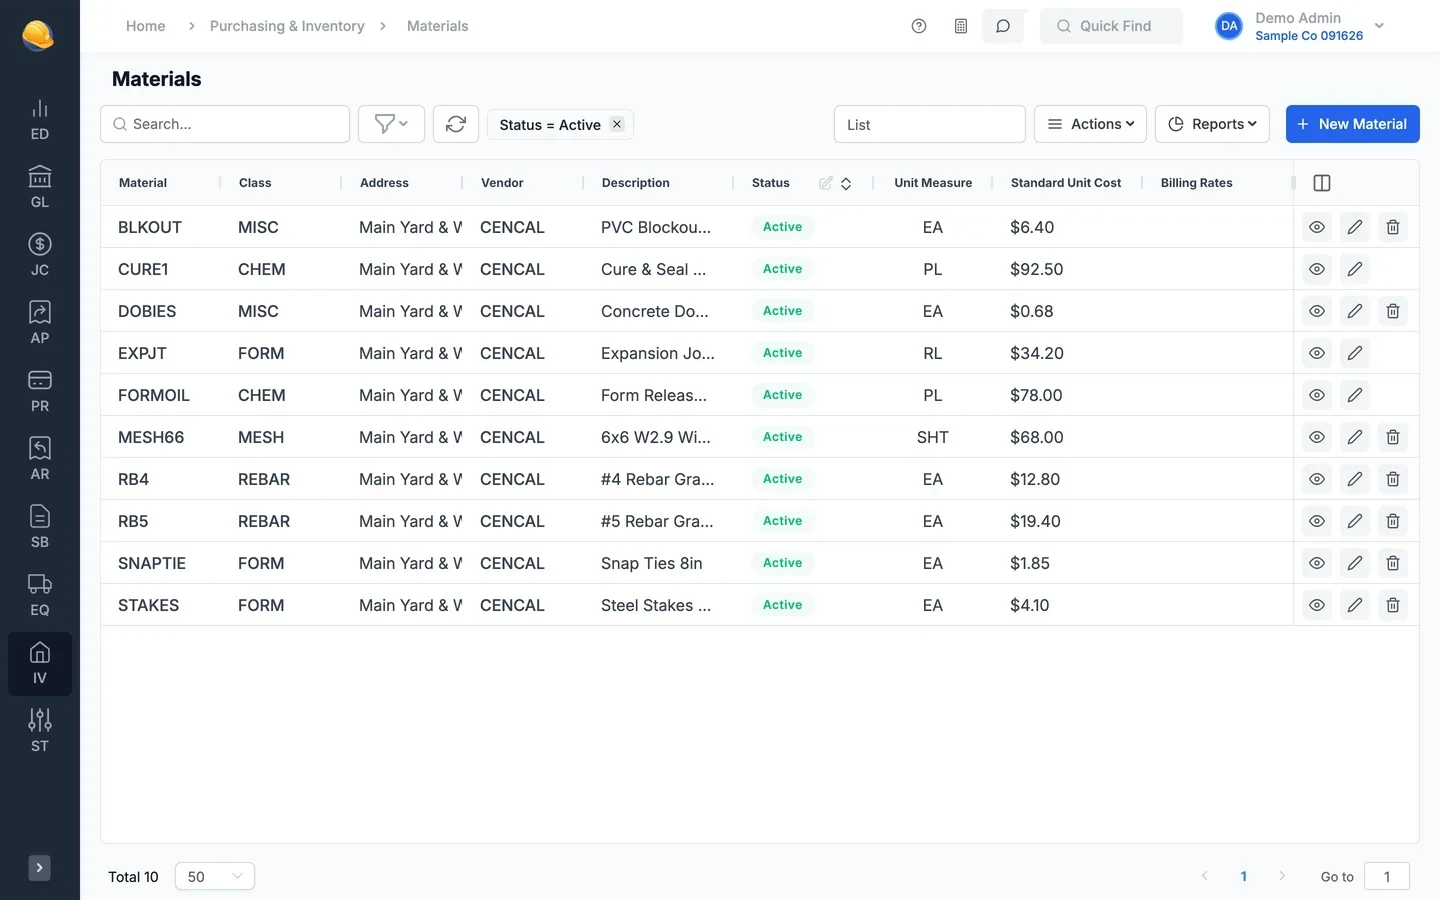The width and height of the screenshot is (1440, 900).
Task: Expand the Demo Admin user menu
Action: click(1300, 26)
